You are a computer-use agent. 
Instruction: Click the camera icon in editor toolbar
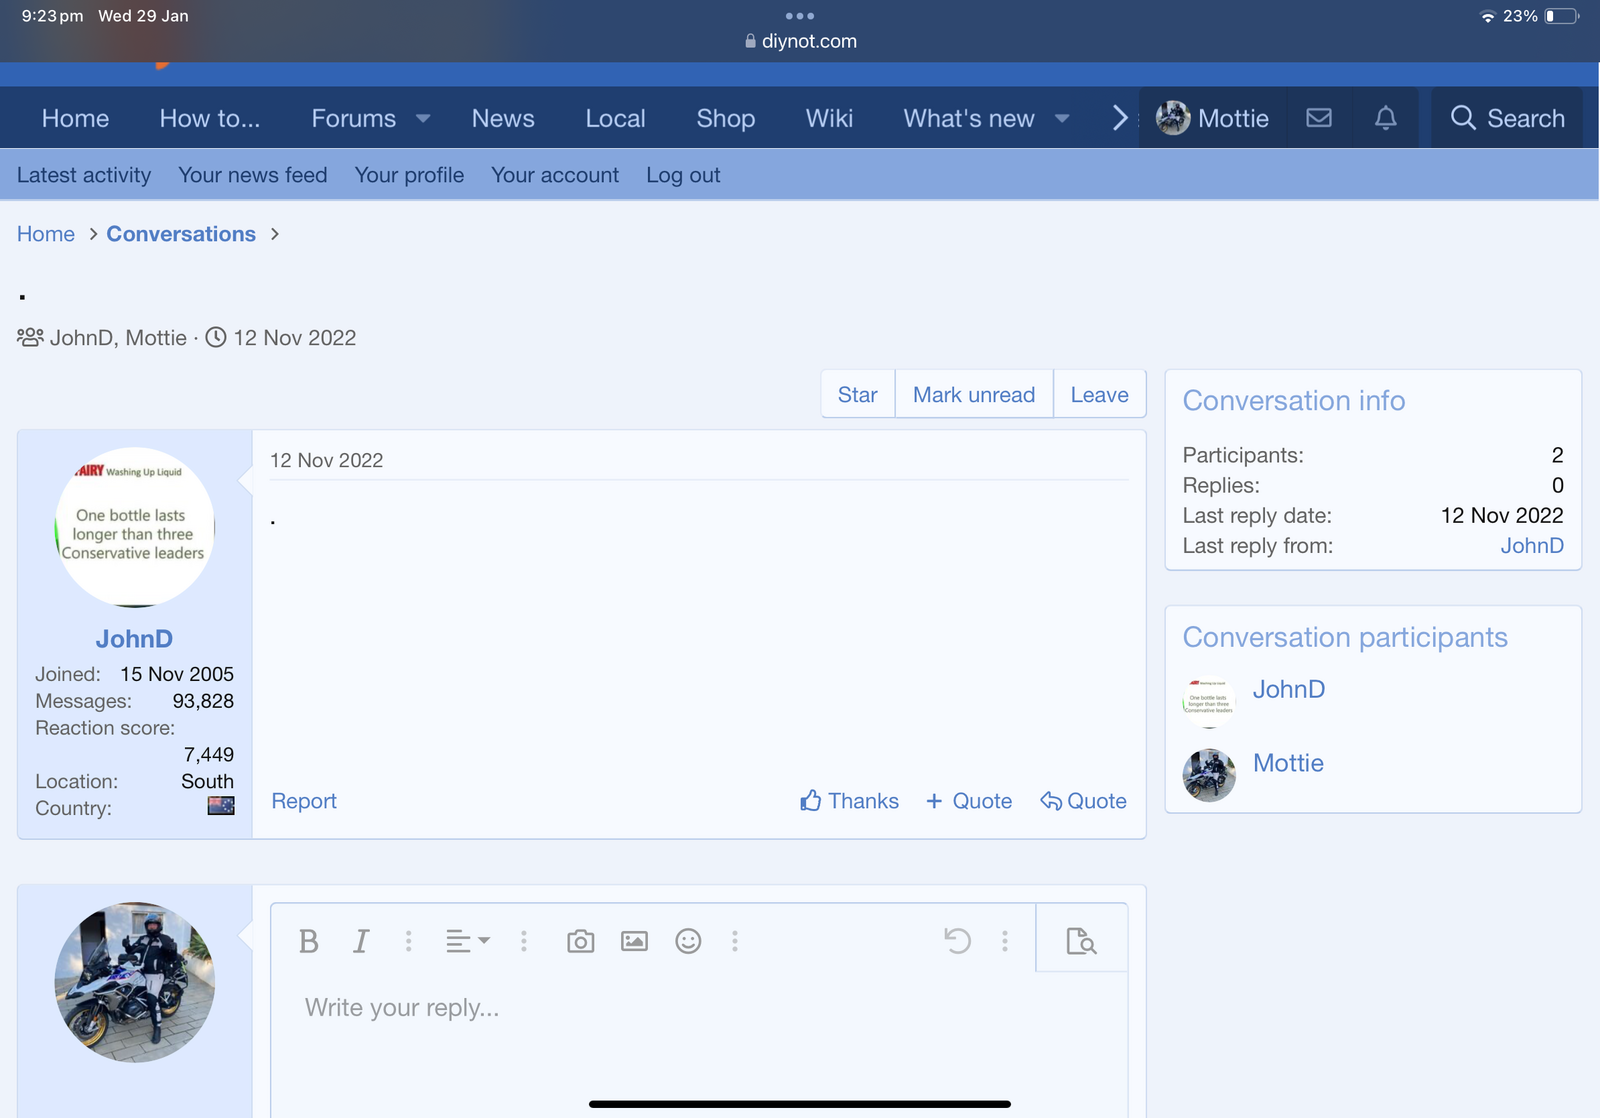click(x=580, y=941)
